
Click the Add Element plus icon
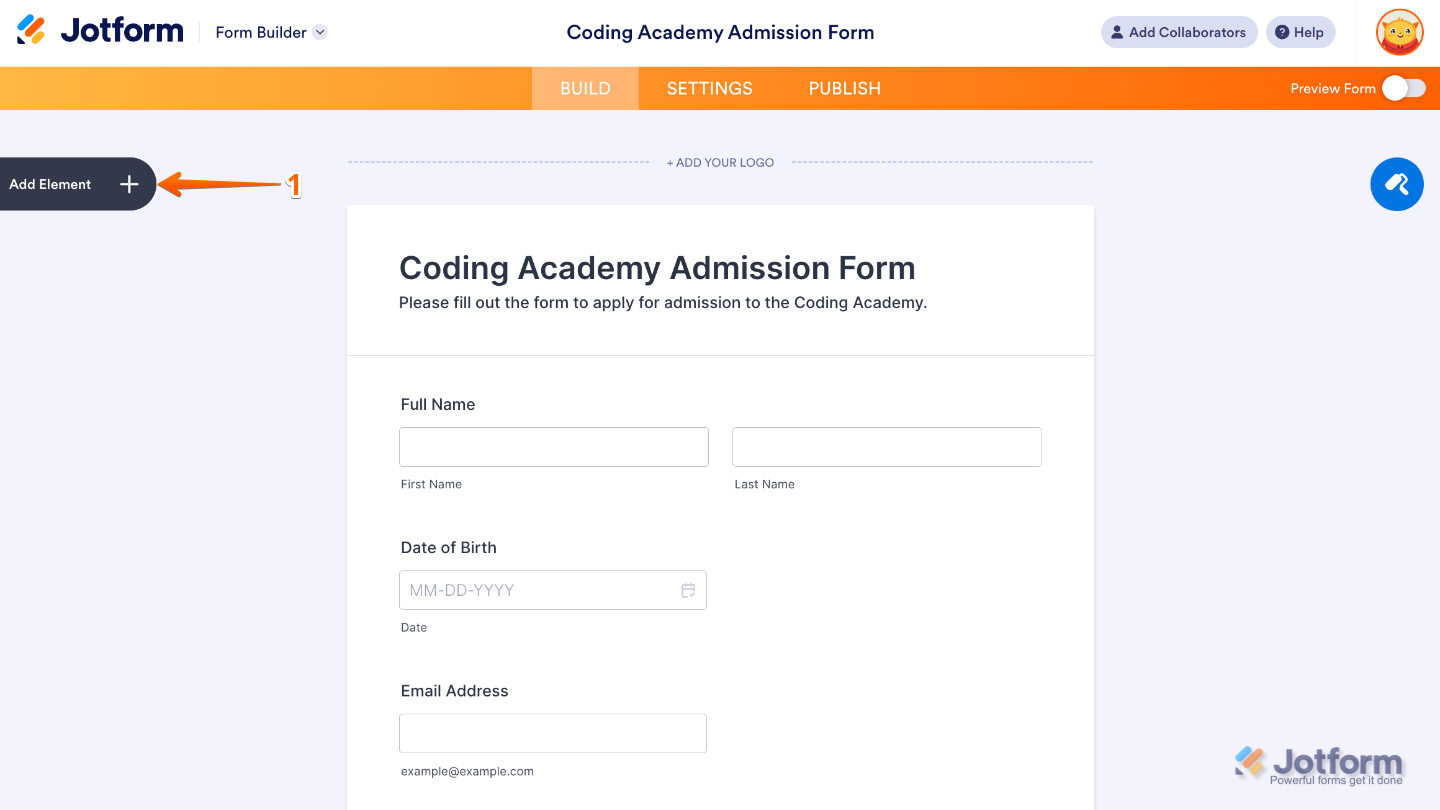click(x=128, y=184)
